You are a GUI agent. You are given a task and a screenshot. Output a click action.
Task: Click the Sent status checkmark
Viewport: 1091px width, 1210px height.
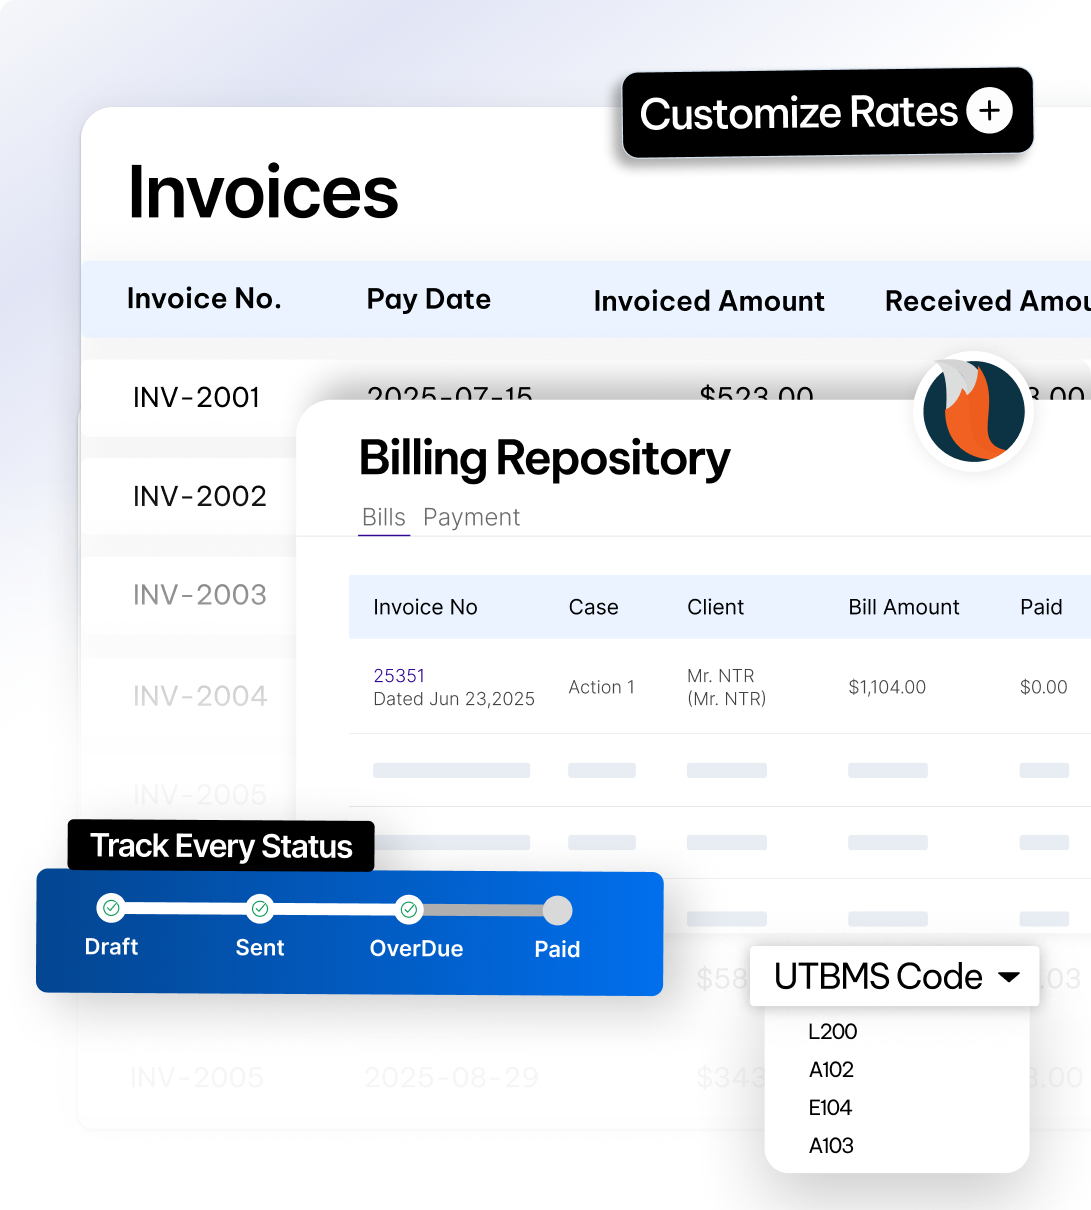coord(260,908)
